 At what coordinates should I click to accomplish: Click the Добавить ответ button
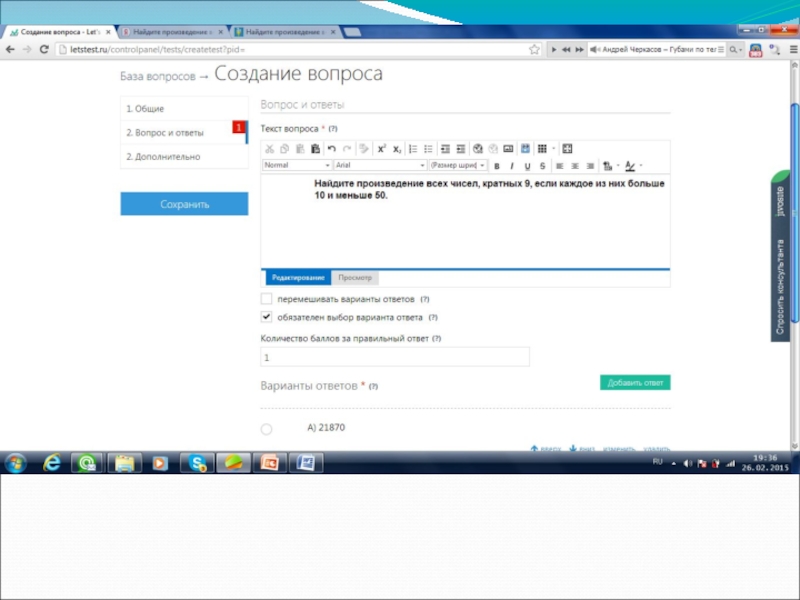635,383
